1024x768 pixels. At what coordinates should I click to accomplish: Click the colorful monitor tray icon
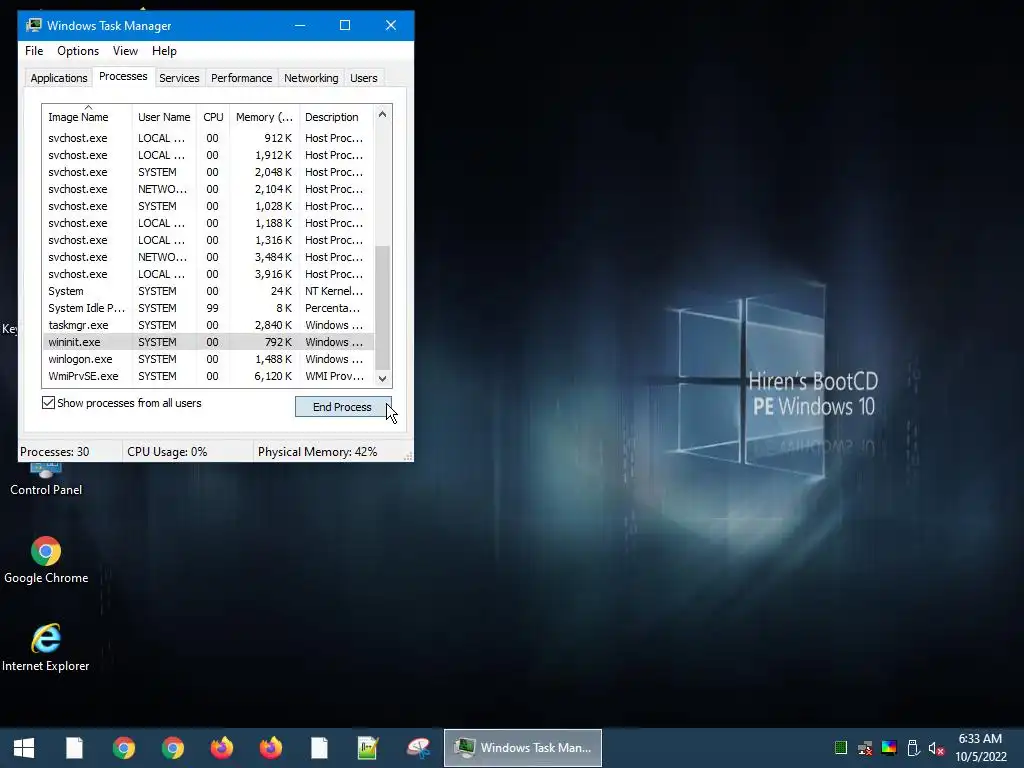[x=889, y=748]
